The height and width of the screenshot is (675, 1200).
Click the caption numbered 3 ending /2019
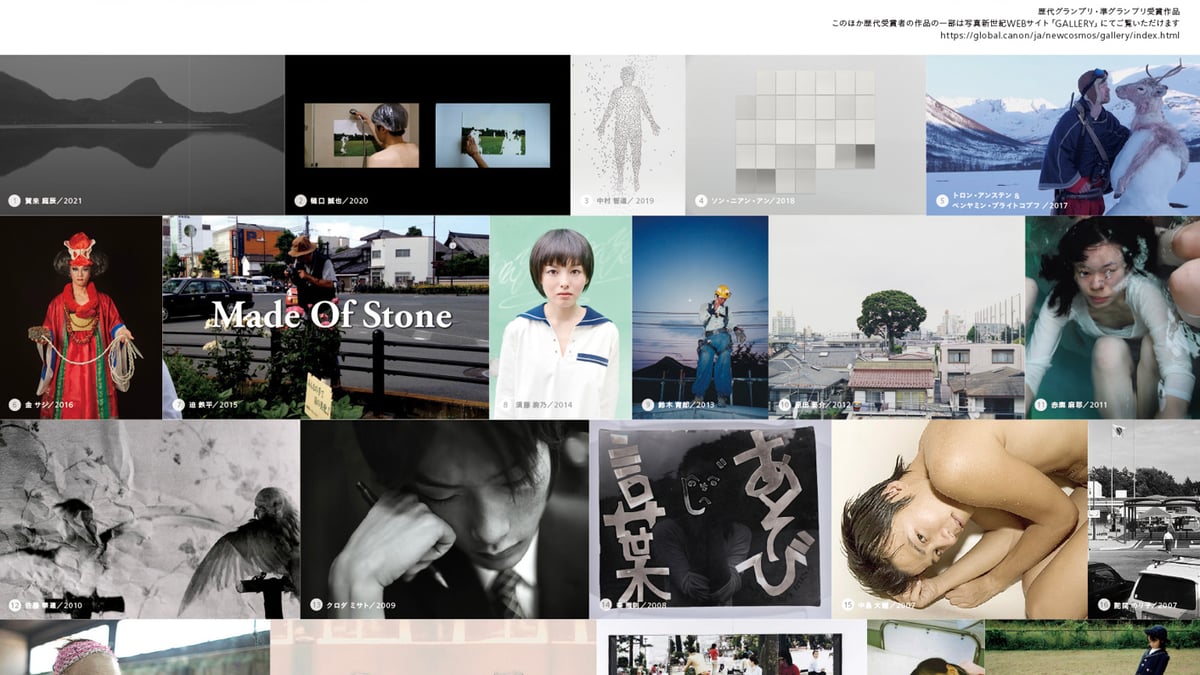(618, 201)
